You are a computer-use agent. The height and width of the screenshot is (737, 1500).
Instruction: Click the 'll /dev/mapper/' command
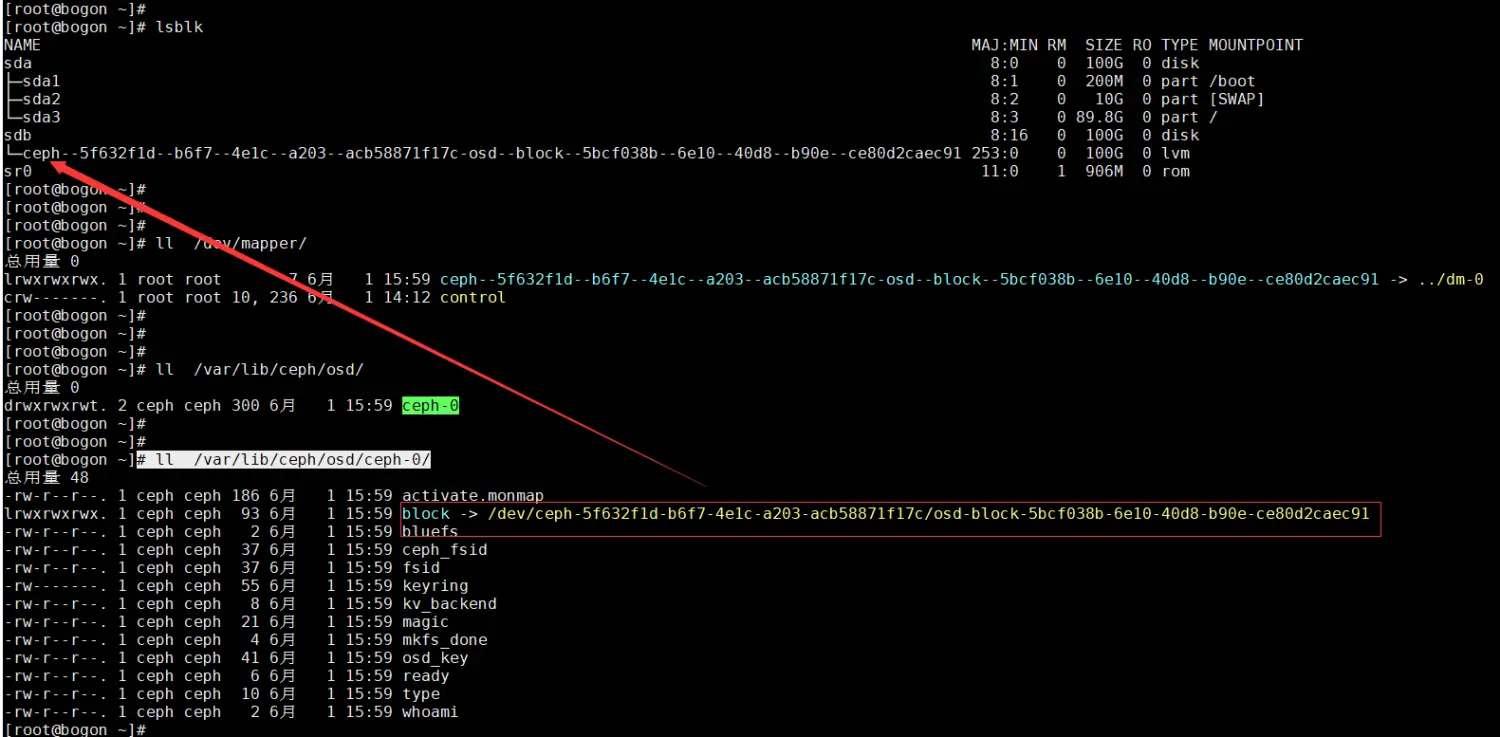tap(231, 243)
